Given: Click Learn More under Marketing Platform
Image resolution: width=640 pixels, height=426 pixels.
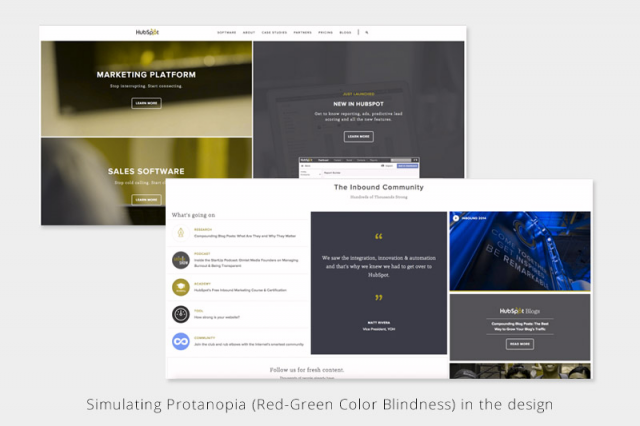Looking at the screenshot, I should (146, 103).
